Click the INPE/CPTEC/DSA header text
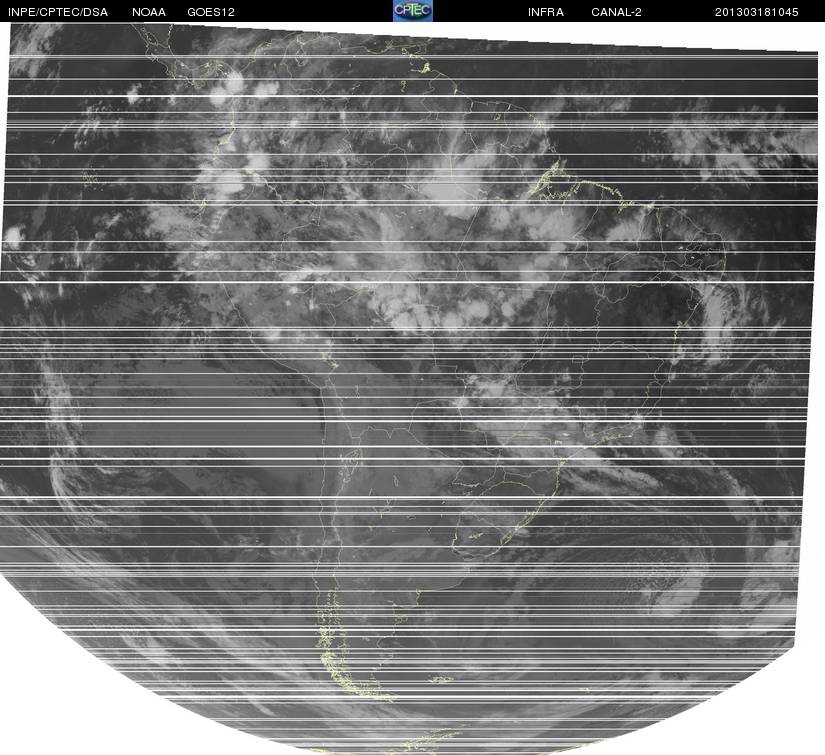The width and height of the screenshot is (825, 755). point(58,12)
